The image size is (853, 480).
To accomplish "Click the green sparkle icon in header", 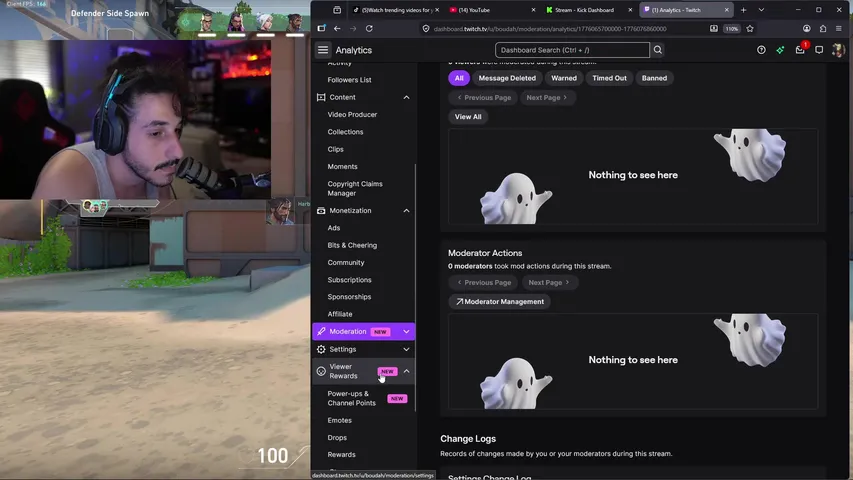I will (780, 50).
